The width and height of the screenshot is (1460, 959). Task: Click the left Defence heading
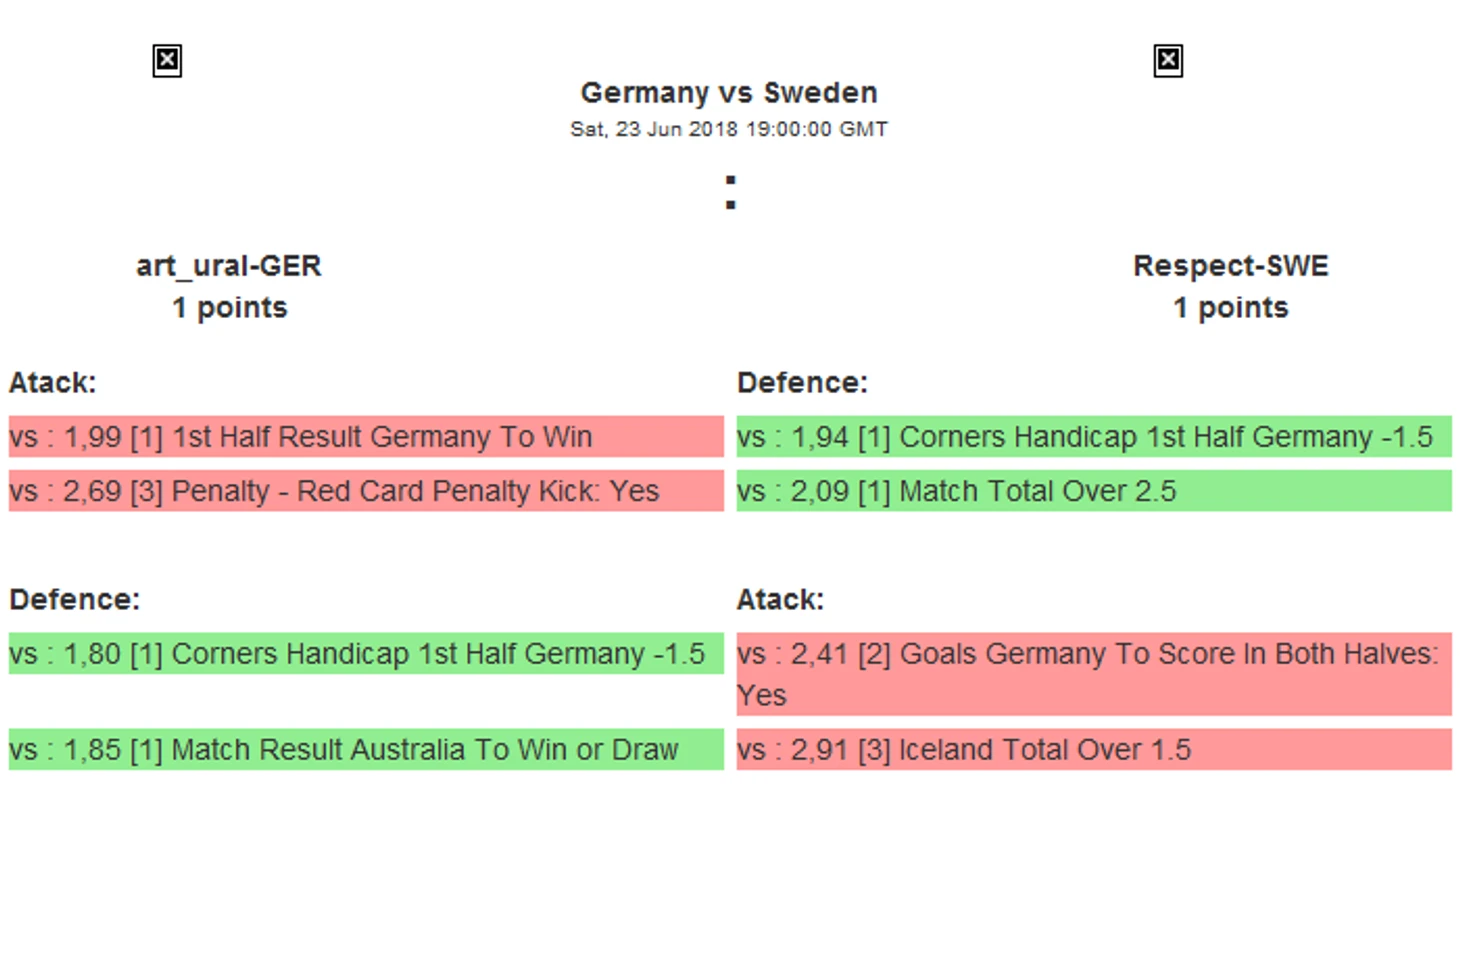tap(75, 600)
